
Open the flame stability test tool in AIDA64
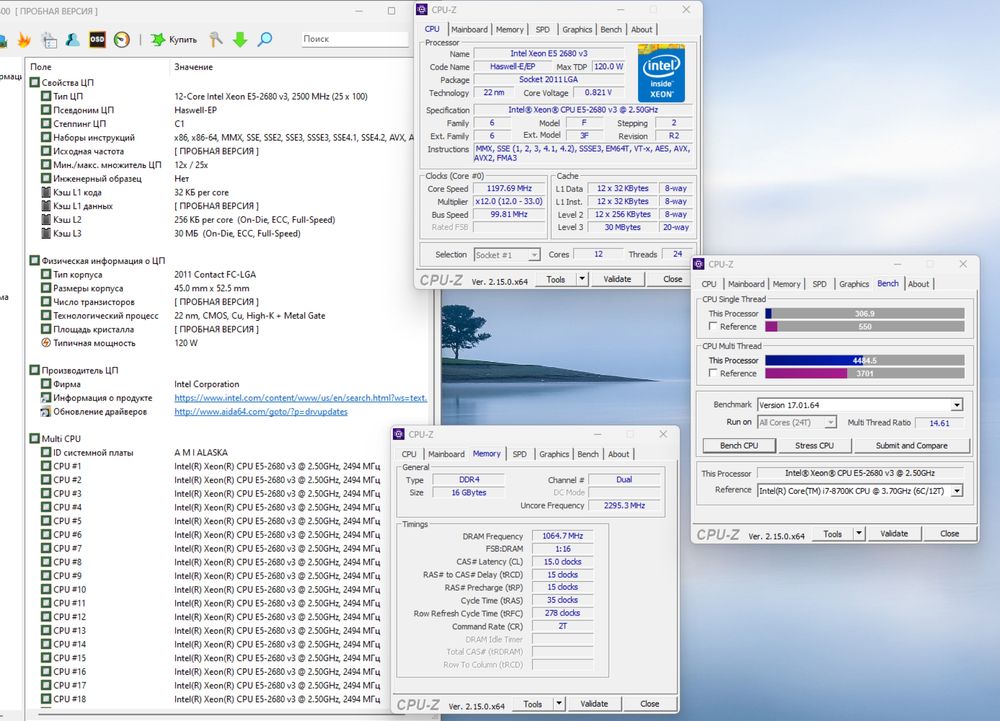pos(24,40)
